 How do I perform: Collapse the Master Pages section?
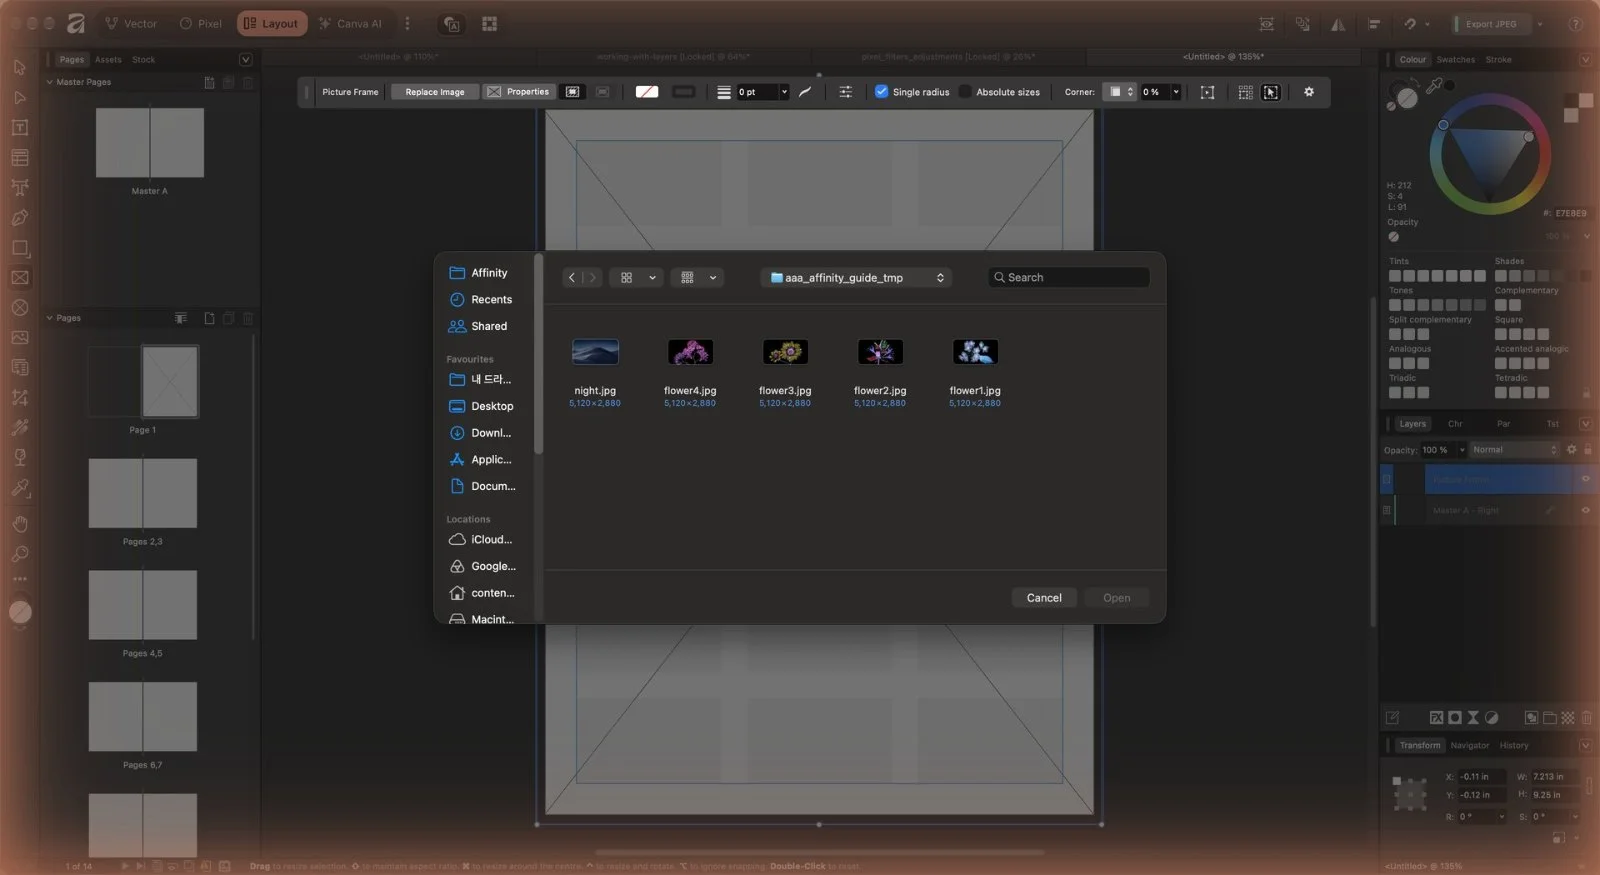[50, 82]
